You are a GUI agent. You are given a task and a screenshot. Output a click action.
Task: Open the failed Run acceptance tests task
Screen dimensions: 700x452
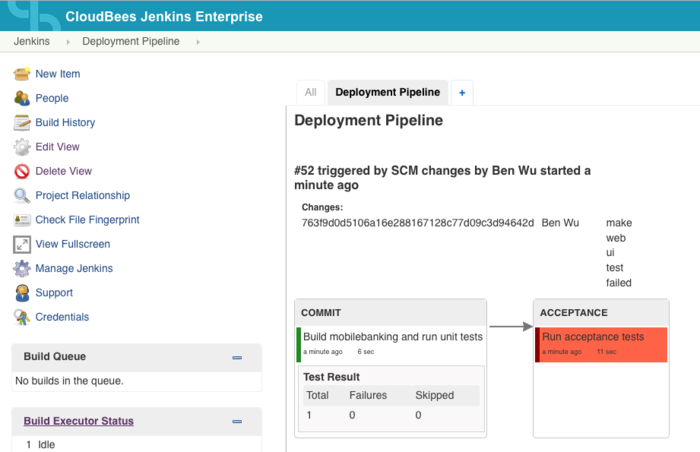[x=593, y=336]
